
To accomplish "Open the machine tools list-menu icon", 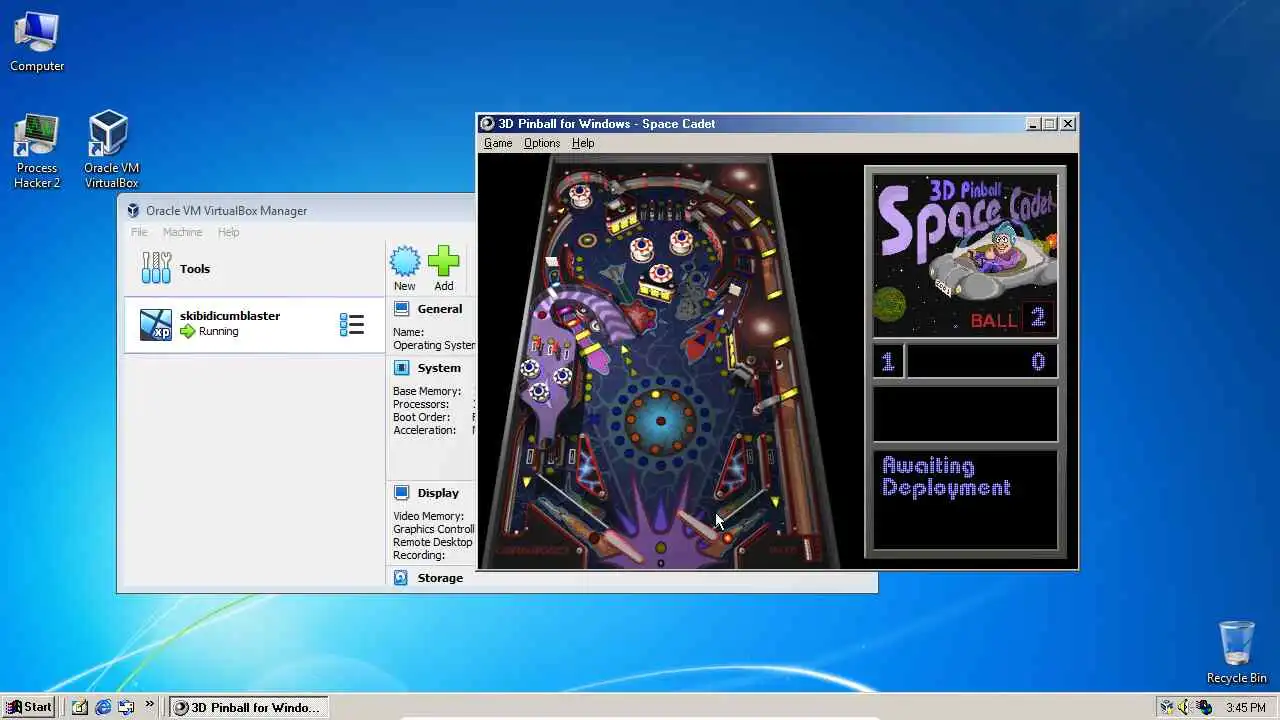I will [351, 324].
